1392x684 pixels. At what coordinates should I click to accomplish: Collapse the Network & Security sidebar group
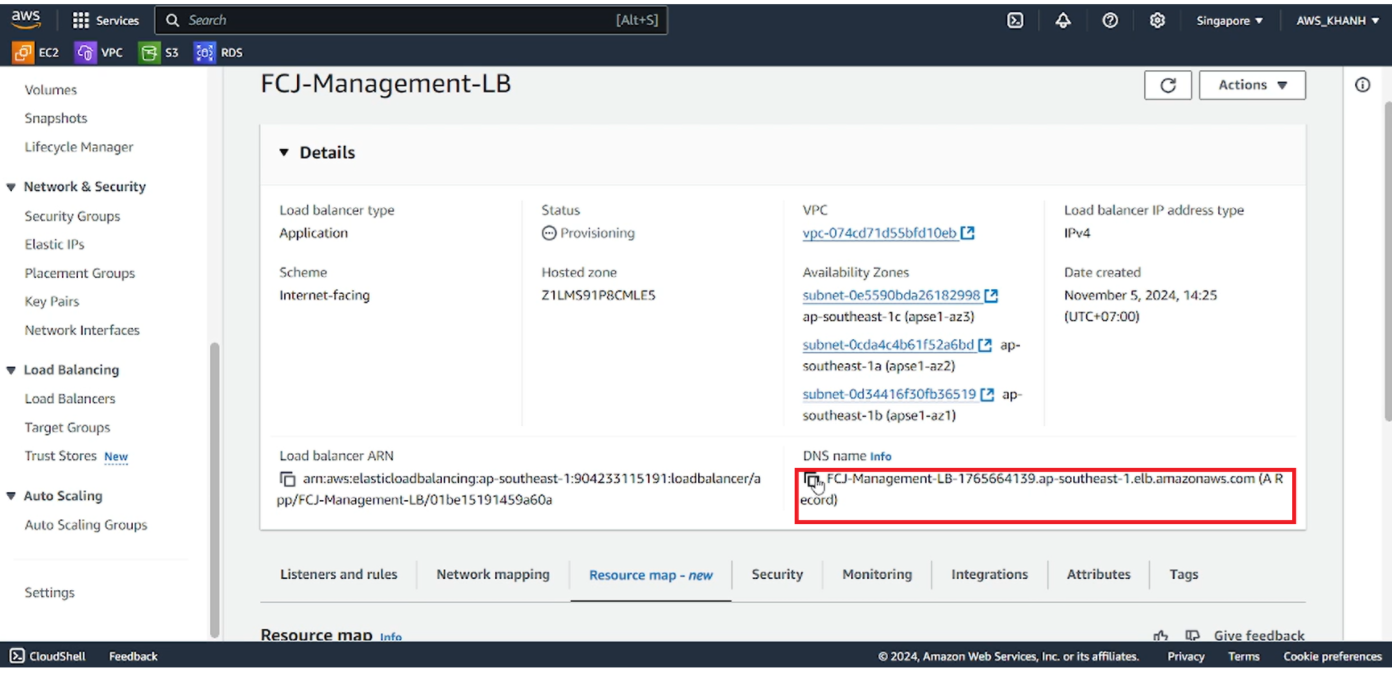[11, 187]
